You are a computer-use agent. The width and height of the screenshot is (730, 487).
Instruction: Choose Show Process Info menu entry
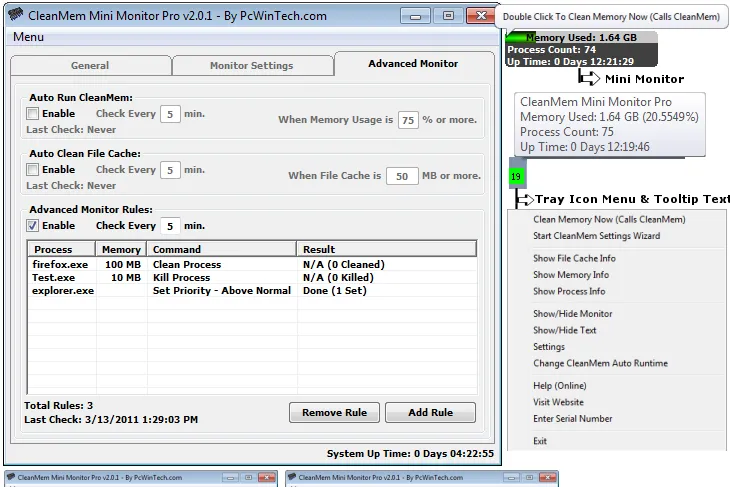[569, 291]
